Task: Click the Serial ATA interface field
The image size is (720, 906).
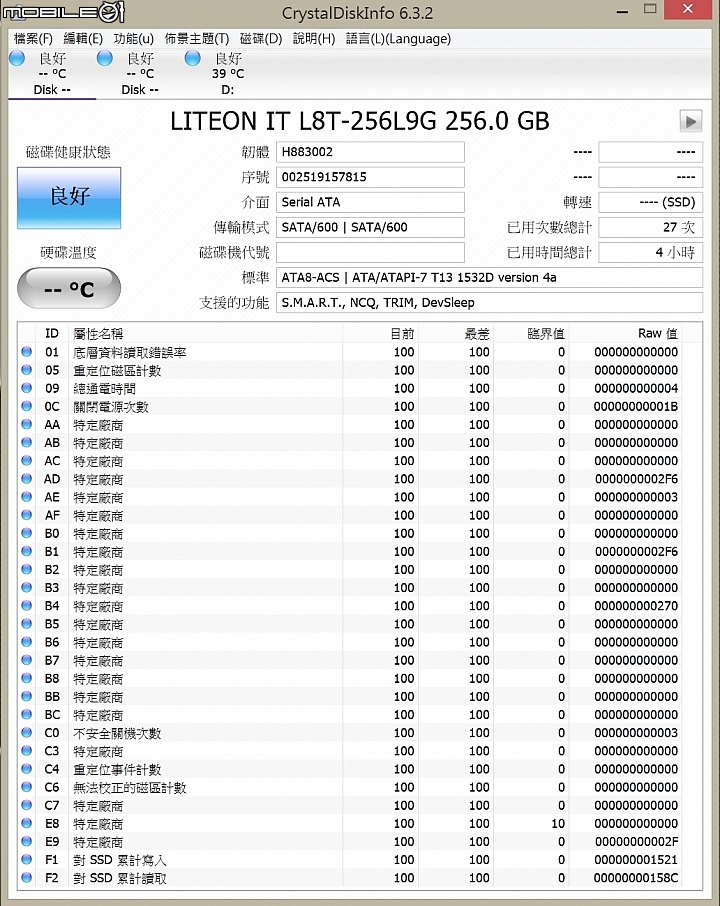Action: [370, 202]
